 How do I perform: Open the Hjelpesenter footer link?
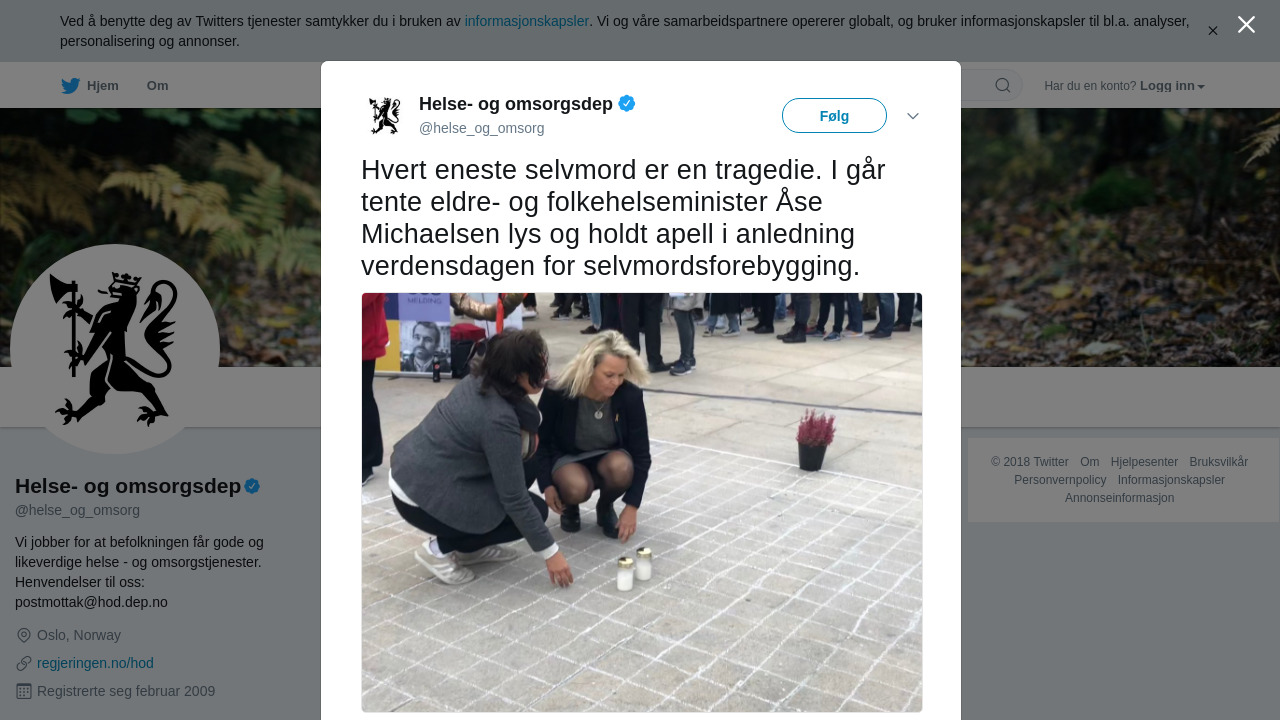pyautogui.click(x=1144, y=462)
